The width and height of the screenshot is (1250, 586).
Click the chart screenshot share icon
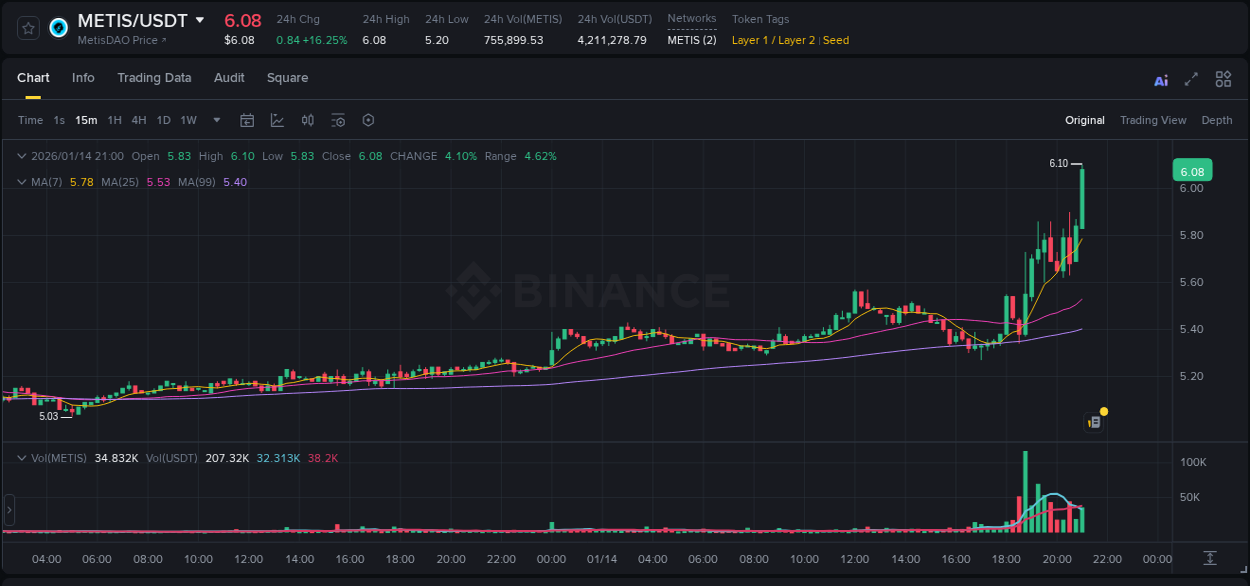1094,421
